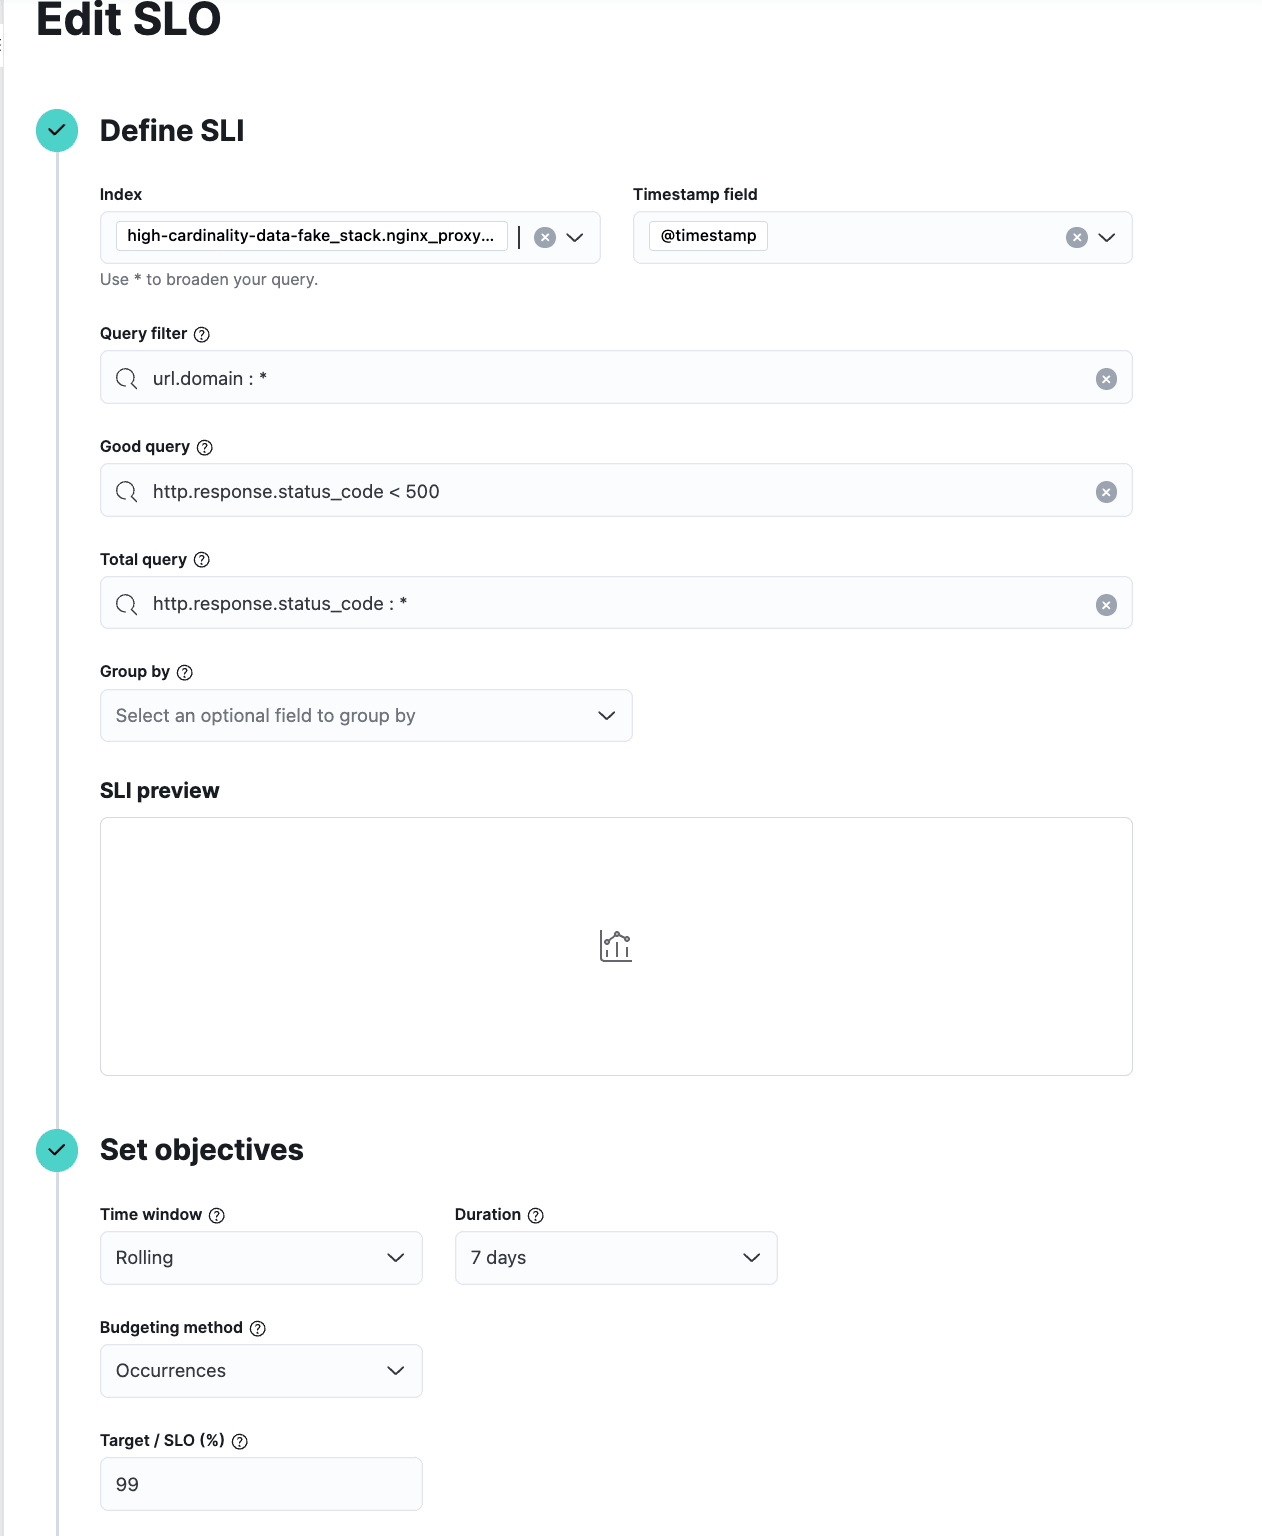
Task: Expand the Index dropdown list
Action: (x=575, y=237)
